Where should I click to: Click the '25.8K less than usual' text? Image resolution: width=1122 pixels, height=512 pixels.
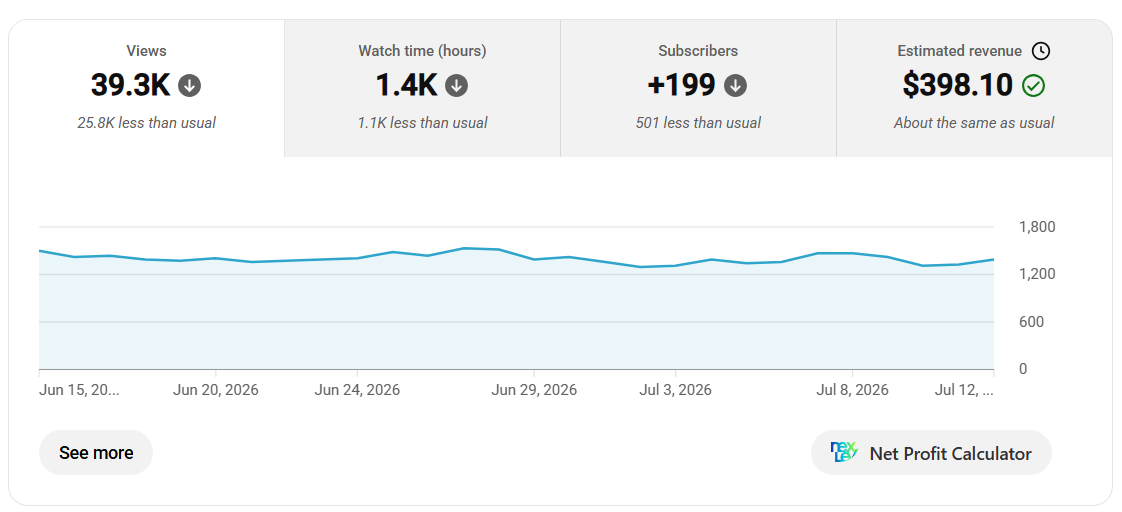click(x=147, y=123)
